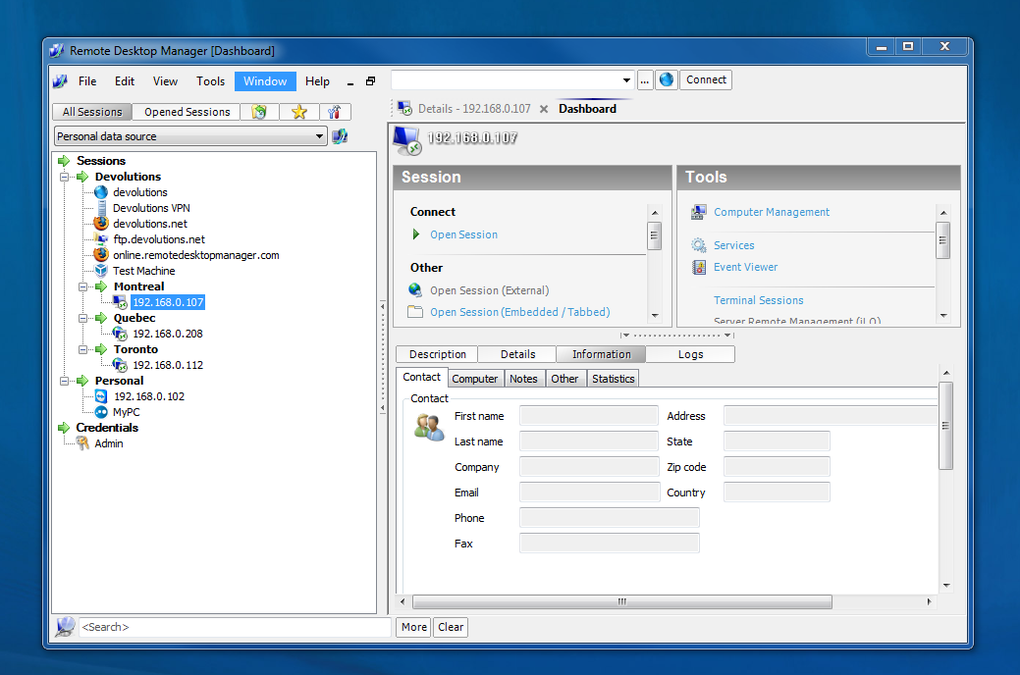Click the search magnifier icon at bottom left
This screenshot has height=675, width=1020.
tap(65, 626)
